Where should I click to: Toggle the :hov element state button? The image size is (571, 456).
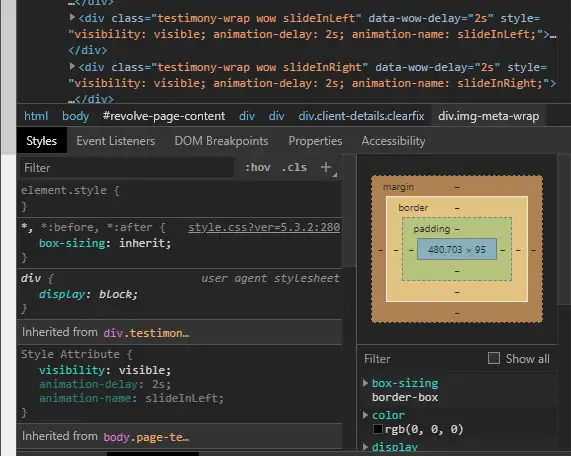coord(258,167)
